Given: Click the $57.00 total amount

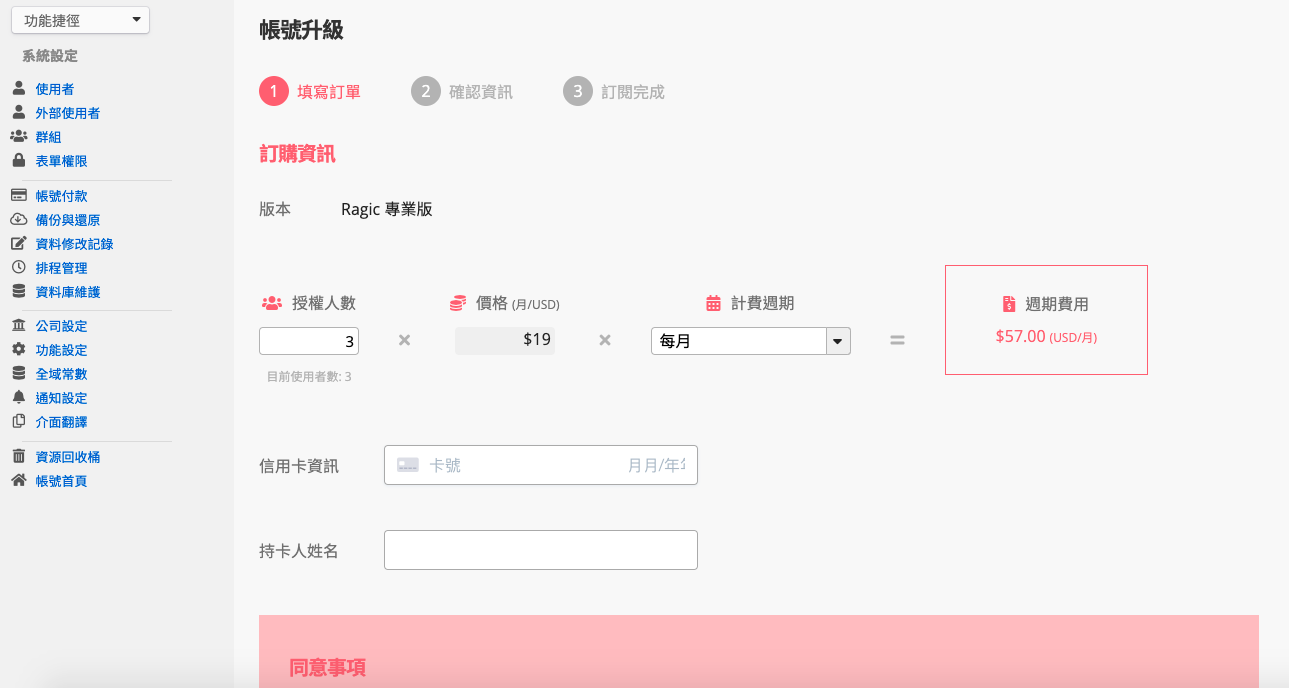Looking at the screenshot, I should coord(1020,337).
